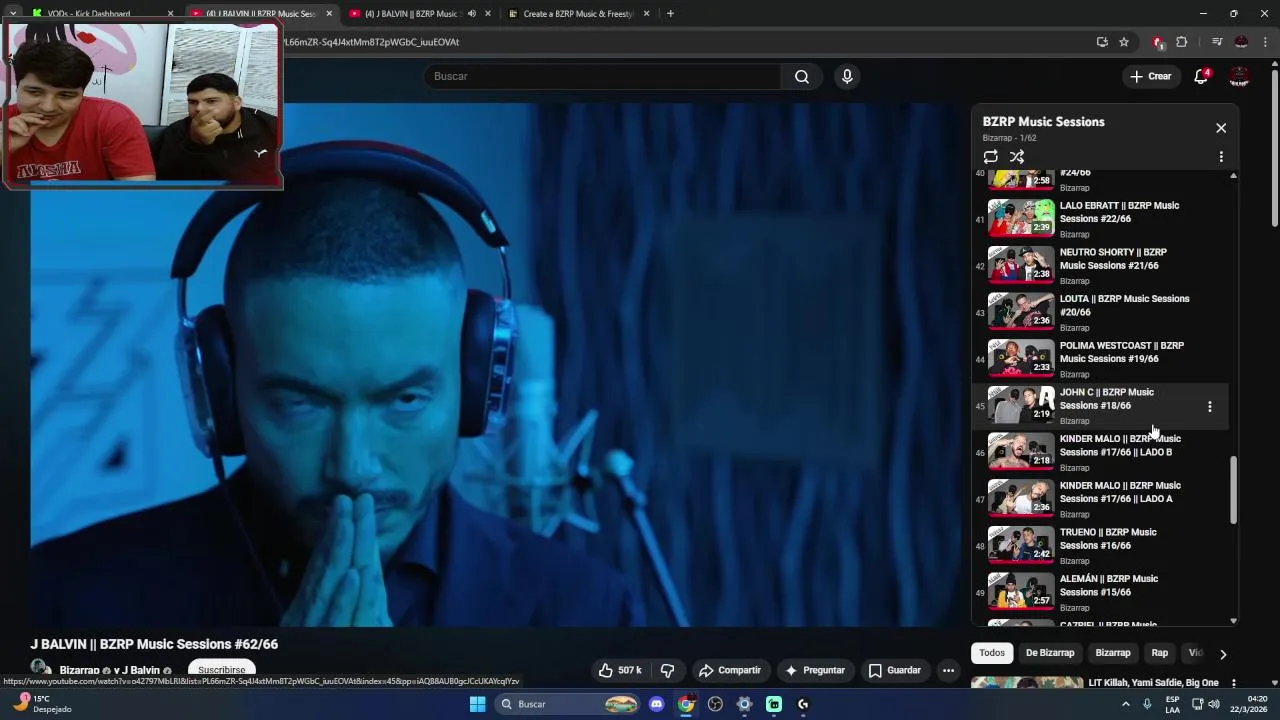Open OBS Studio from the taskbar
The height and width of the screenshot is (720, 1280).
click(715, 704)
